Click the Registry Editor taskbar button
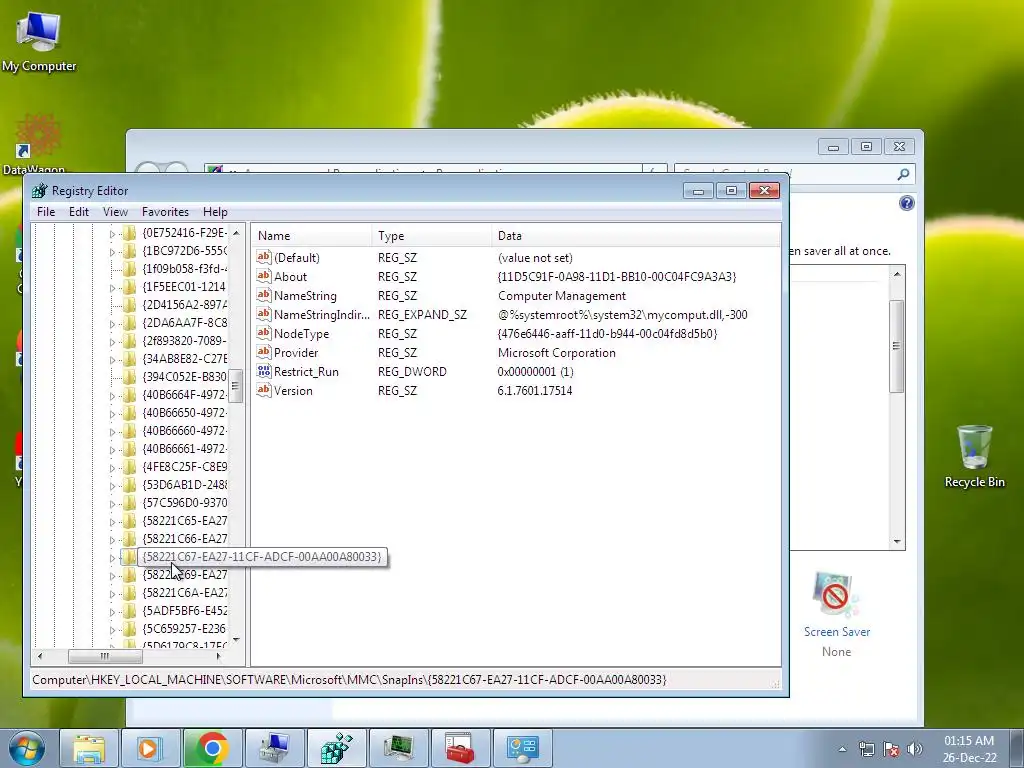The width and height of the screenshot is (1024, 768). [336, 748]
